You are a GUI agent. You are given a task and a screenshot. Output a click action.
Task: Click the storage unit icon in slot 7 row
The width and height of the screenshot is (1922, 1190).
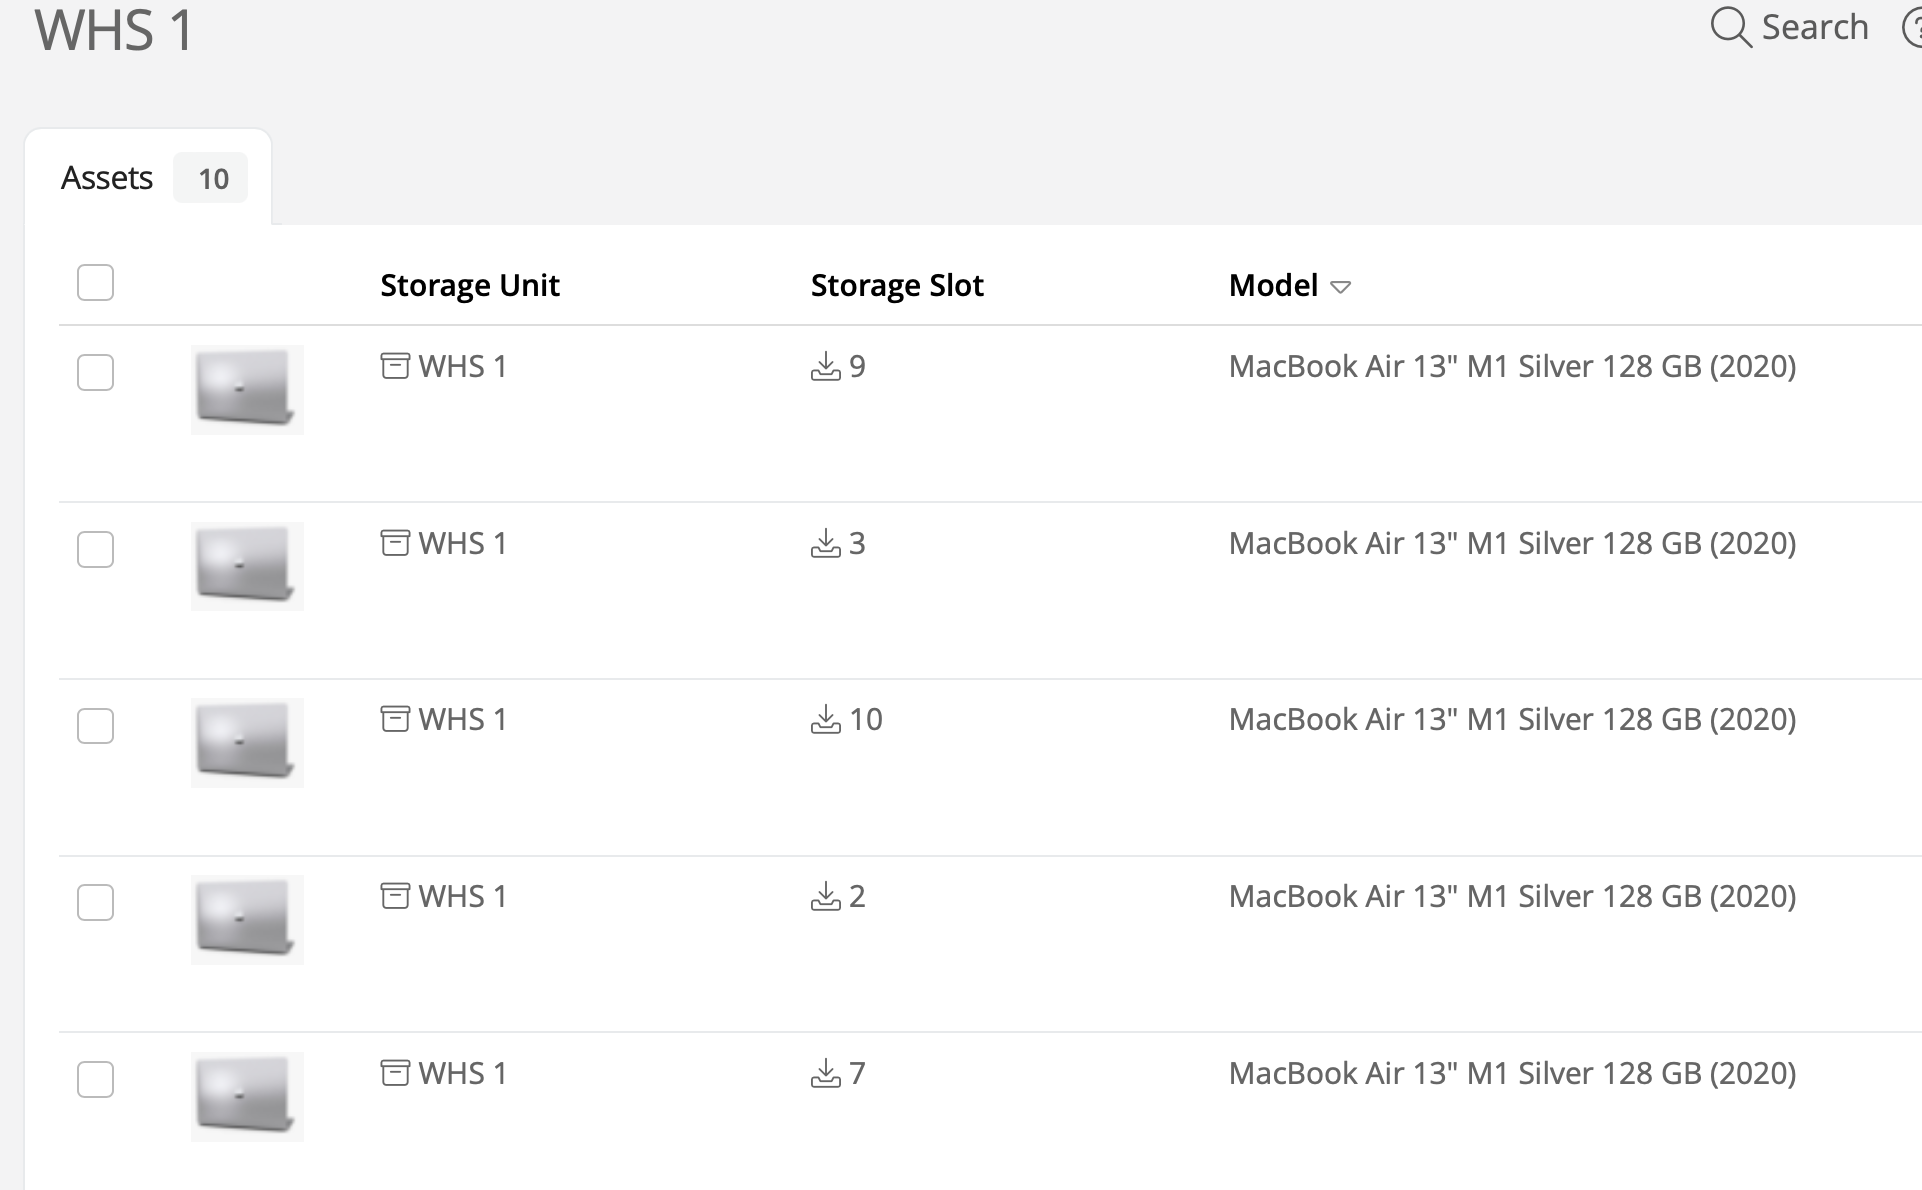(x=395, y=1073)
